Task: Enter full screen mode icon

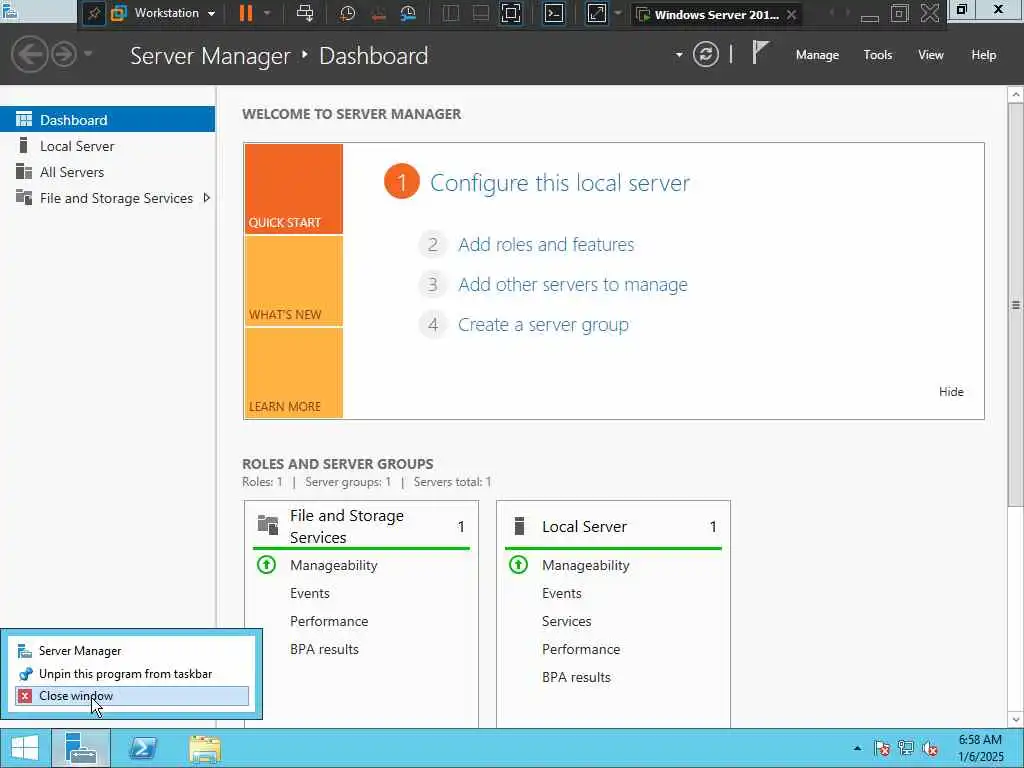Action: [511, 13]
